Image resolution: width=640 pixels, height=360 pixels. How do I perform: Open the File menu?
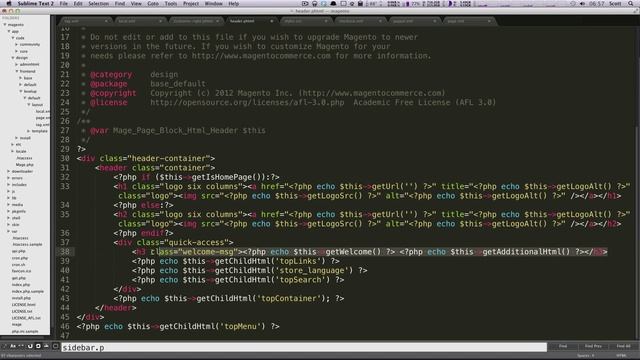(64, 3)
